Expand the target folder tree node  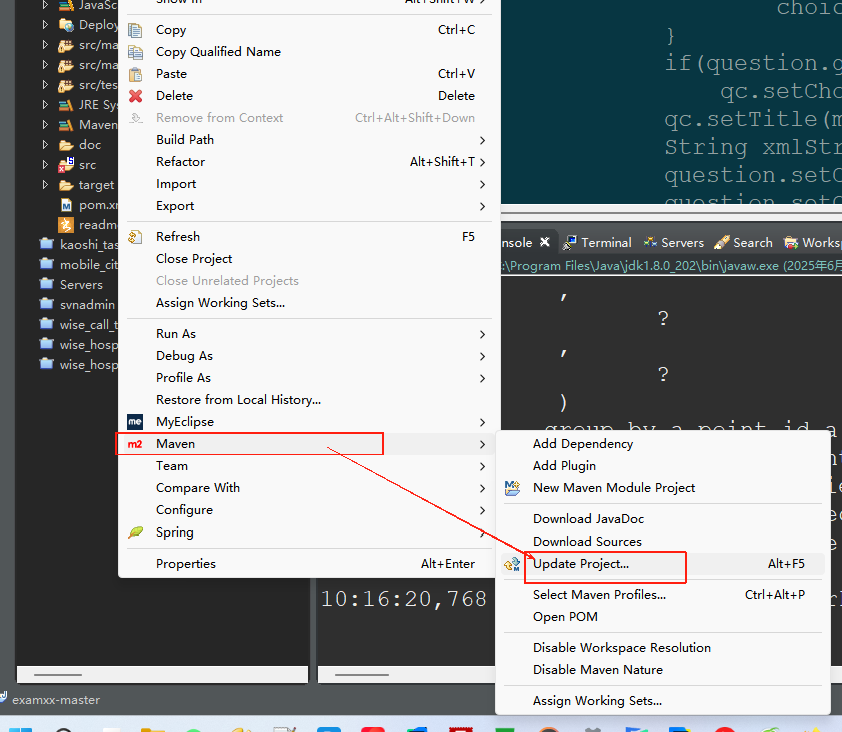coord(45,185)
